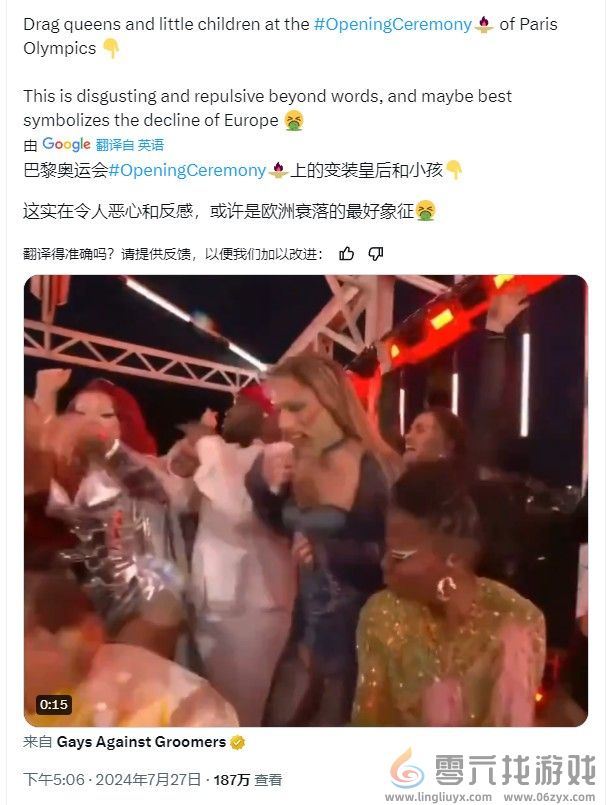Click the flame emoji after English #OpeningCeremony
The height and width of the screenshot is (805, 612).
tap(484, 25)
